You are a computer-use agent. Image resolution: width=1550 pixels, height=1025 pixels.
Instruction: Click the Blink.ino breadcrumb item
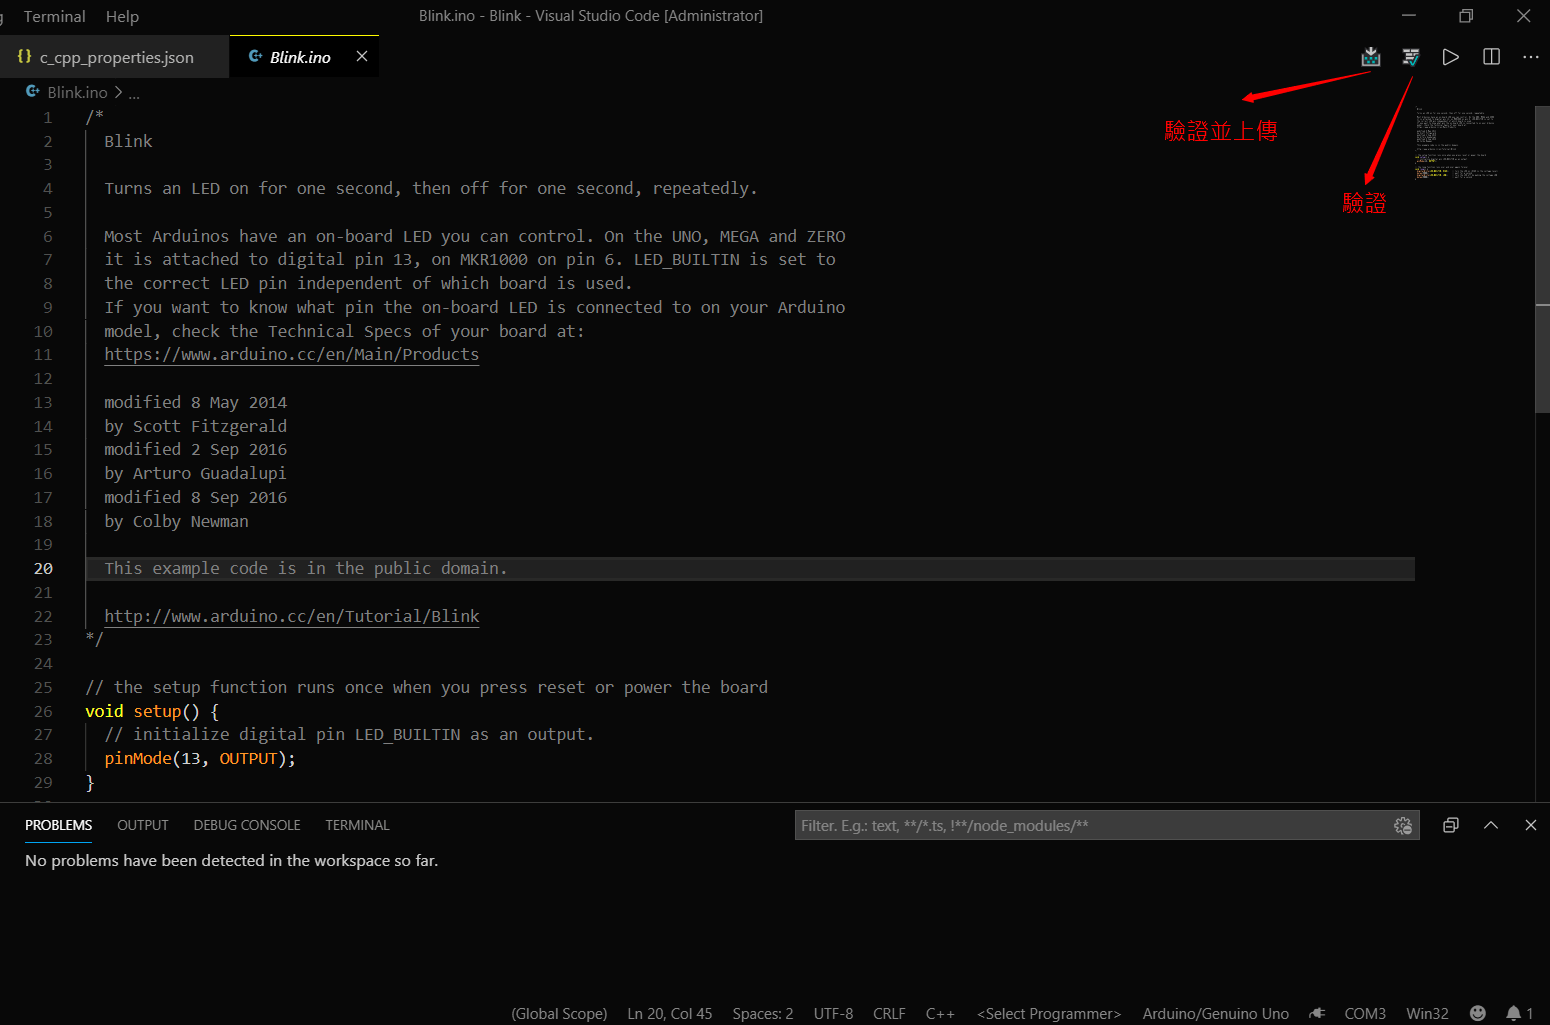[77, 92]
